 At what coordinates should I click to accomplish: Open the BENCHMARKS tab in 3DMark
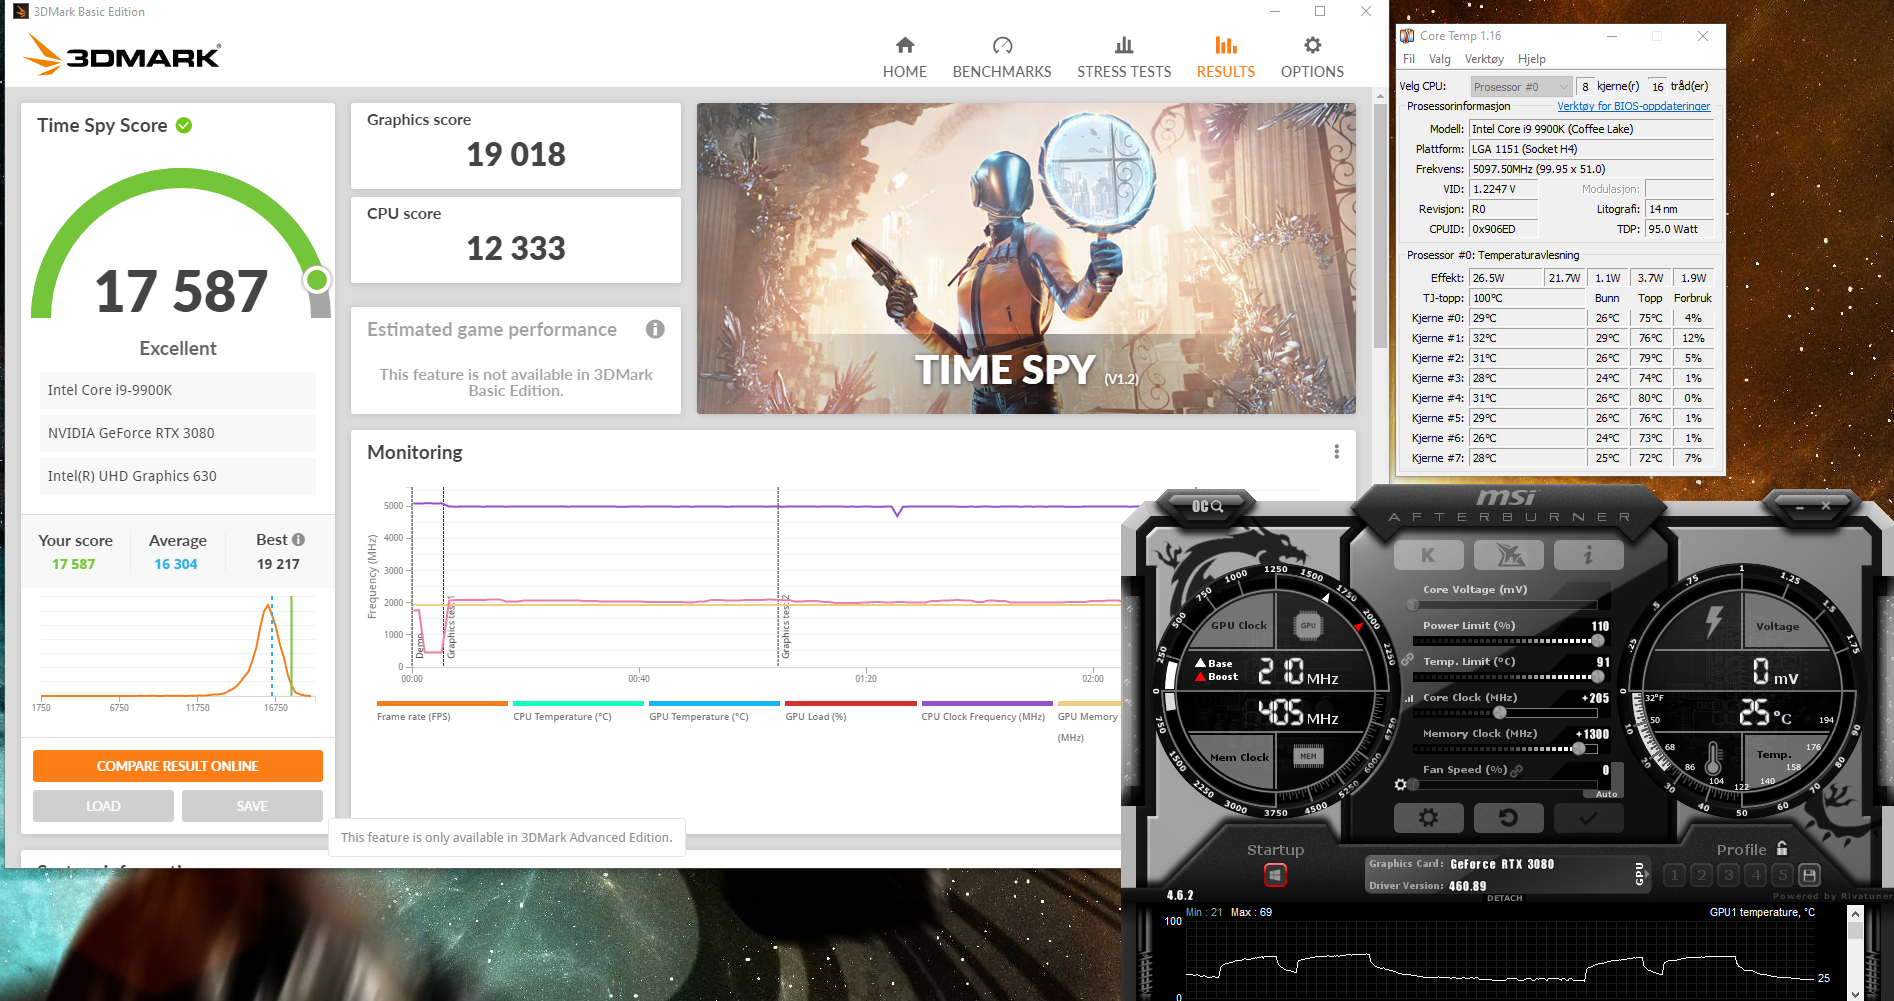(x=1002, y=58)
